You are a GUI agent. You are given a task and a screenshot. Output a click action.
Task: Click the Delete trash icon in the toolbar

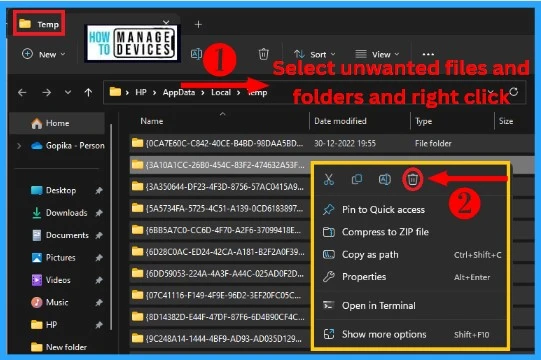pyautogui.click(x=264, y=54)
